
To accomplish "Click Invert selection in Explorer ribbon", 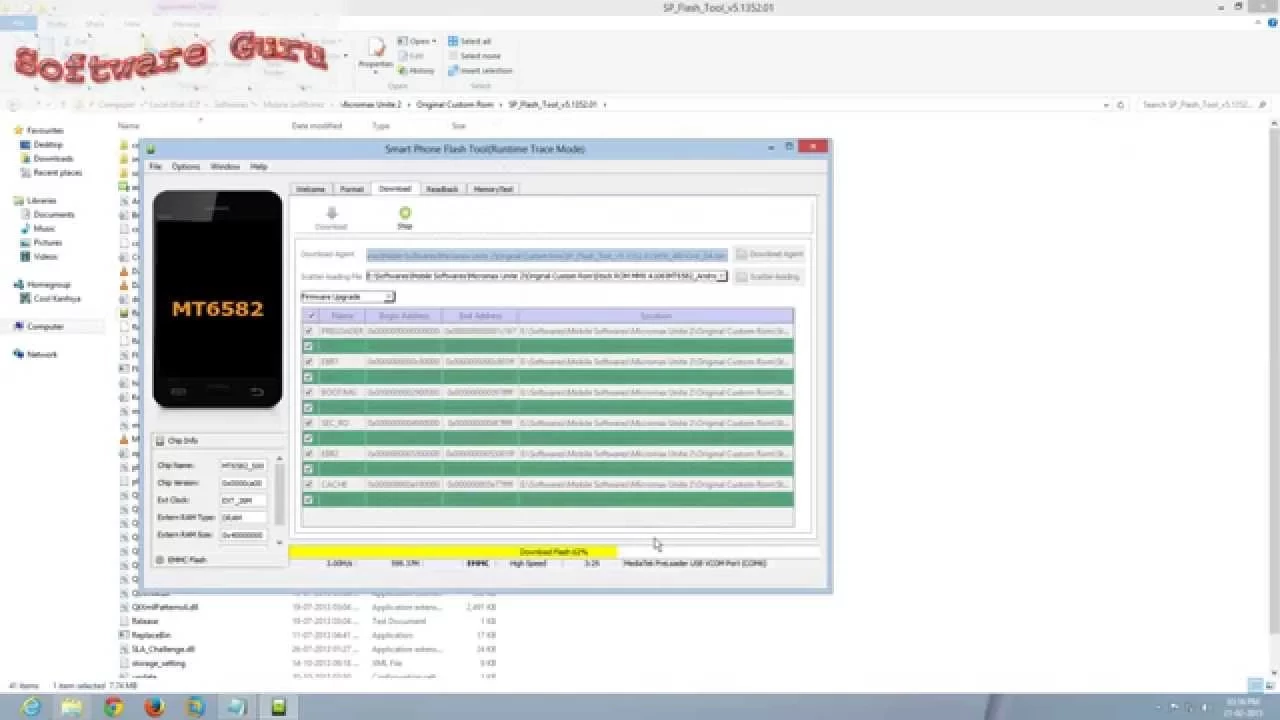I will pyautogui.click(x=480, y=71).
